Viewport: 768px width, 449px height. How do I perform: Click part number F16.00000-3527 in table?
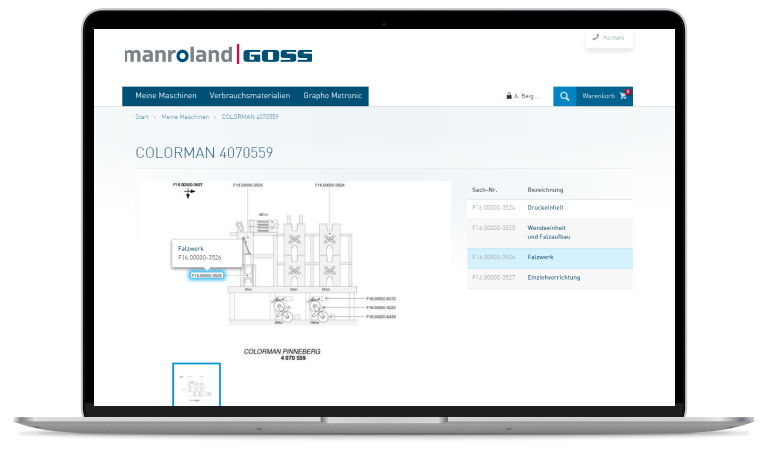[x=494, y=278]
